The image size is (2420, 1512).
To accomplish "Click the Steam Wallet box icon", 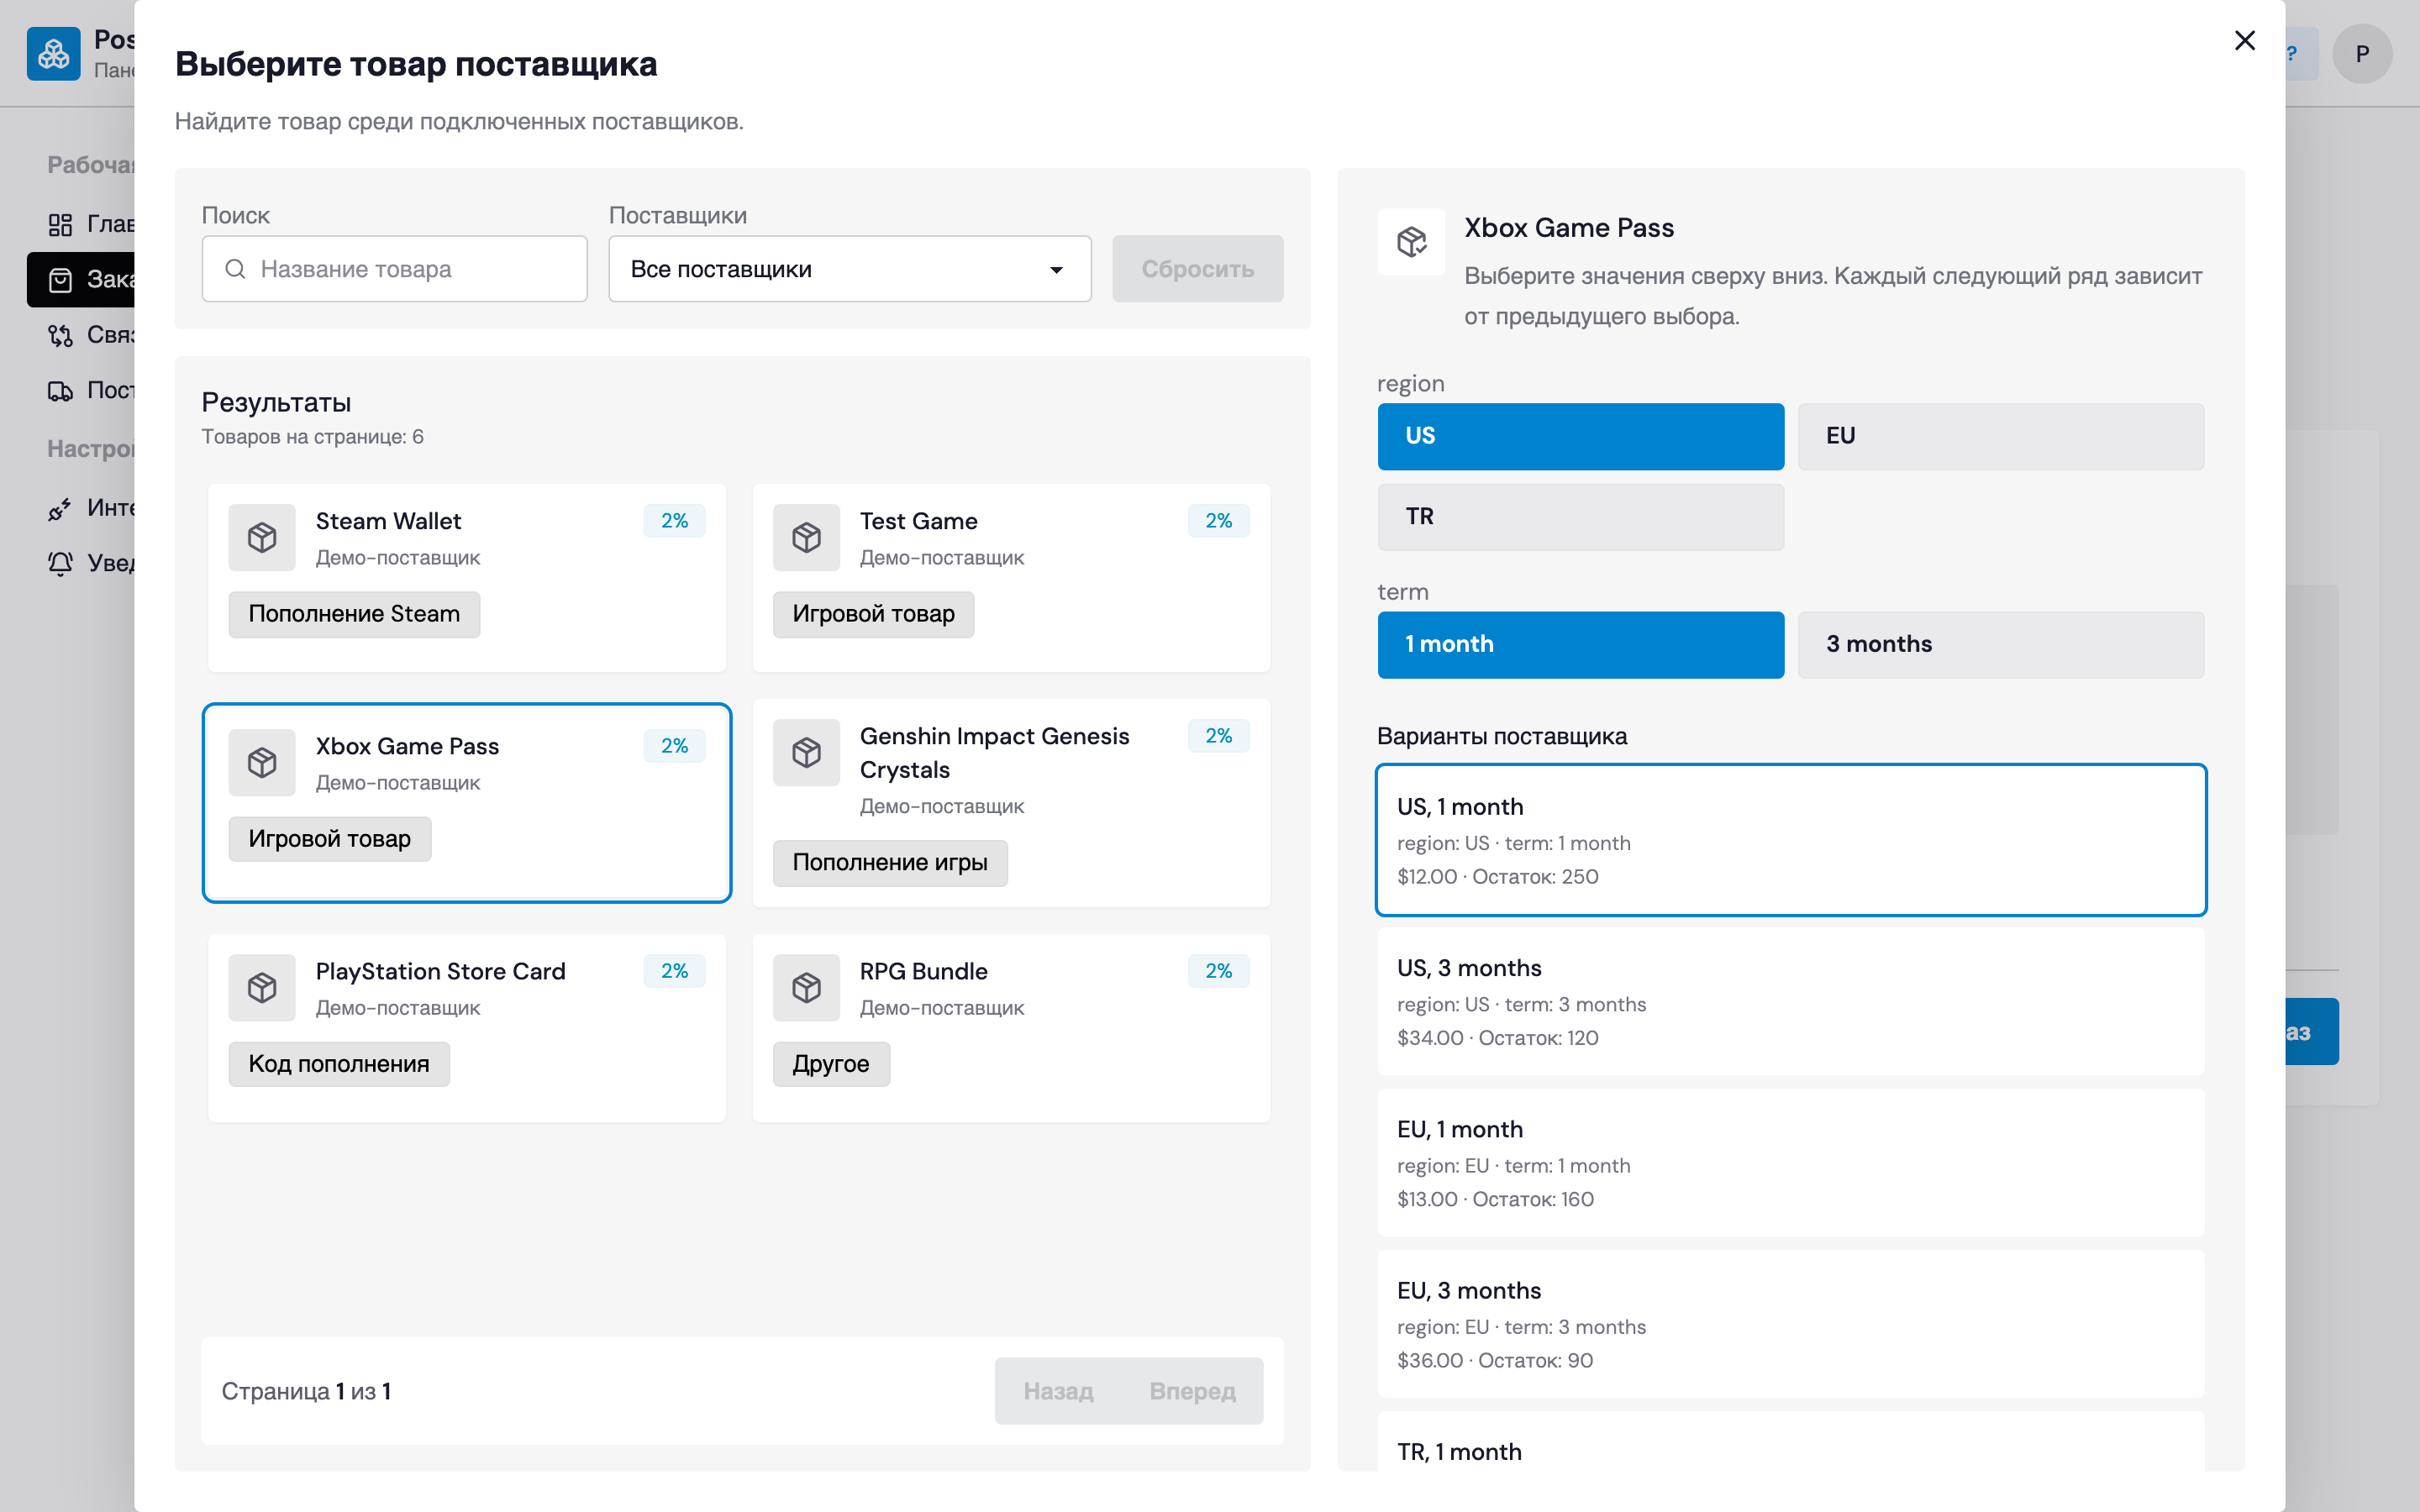I will click(262, 537).
